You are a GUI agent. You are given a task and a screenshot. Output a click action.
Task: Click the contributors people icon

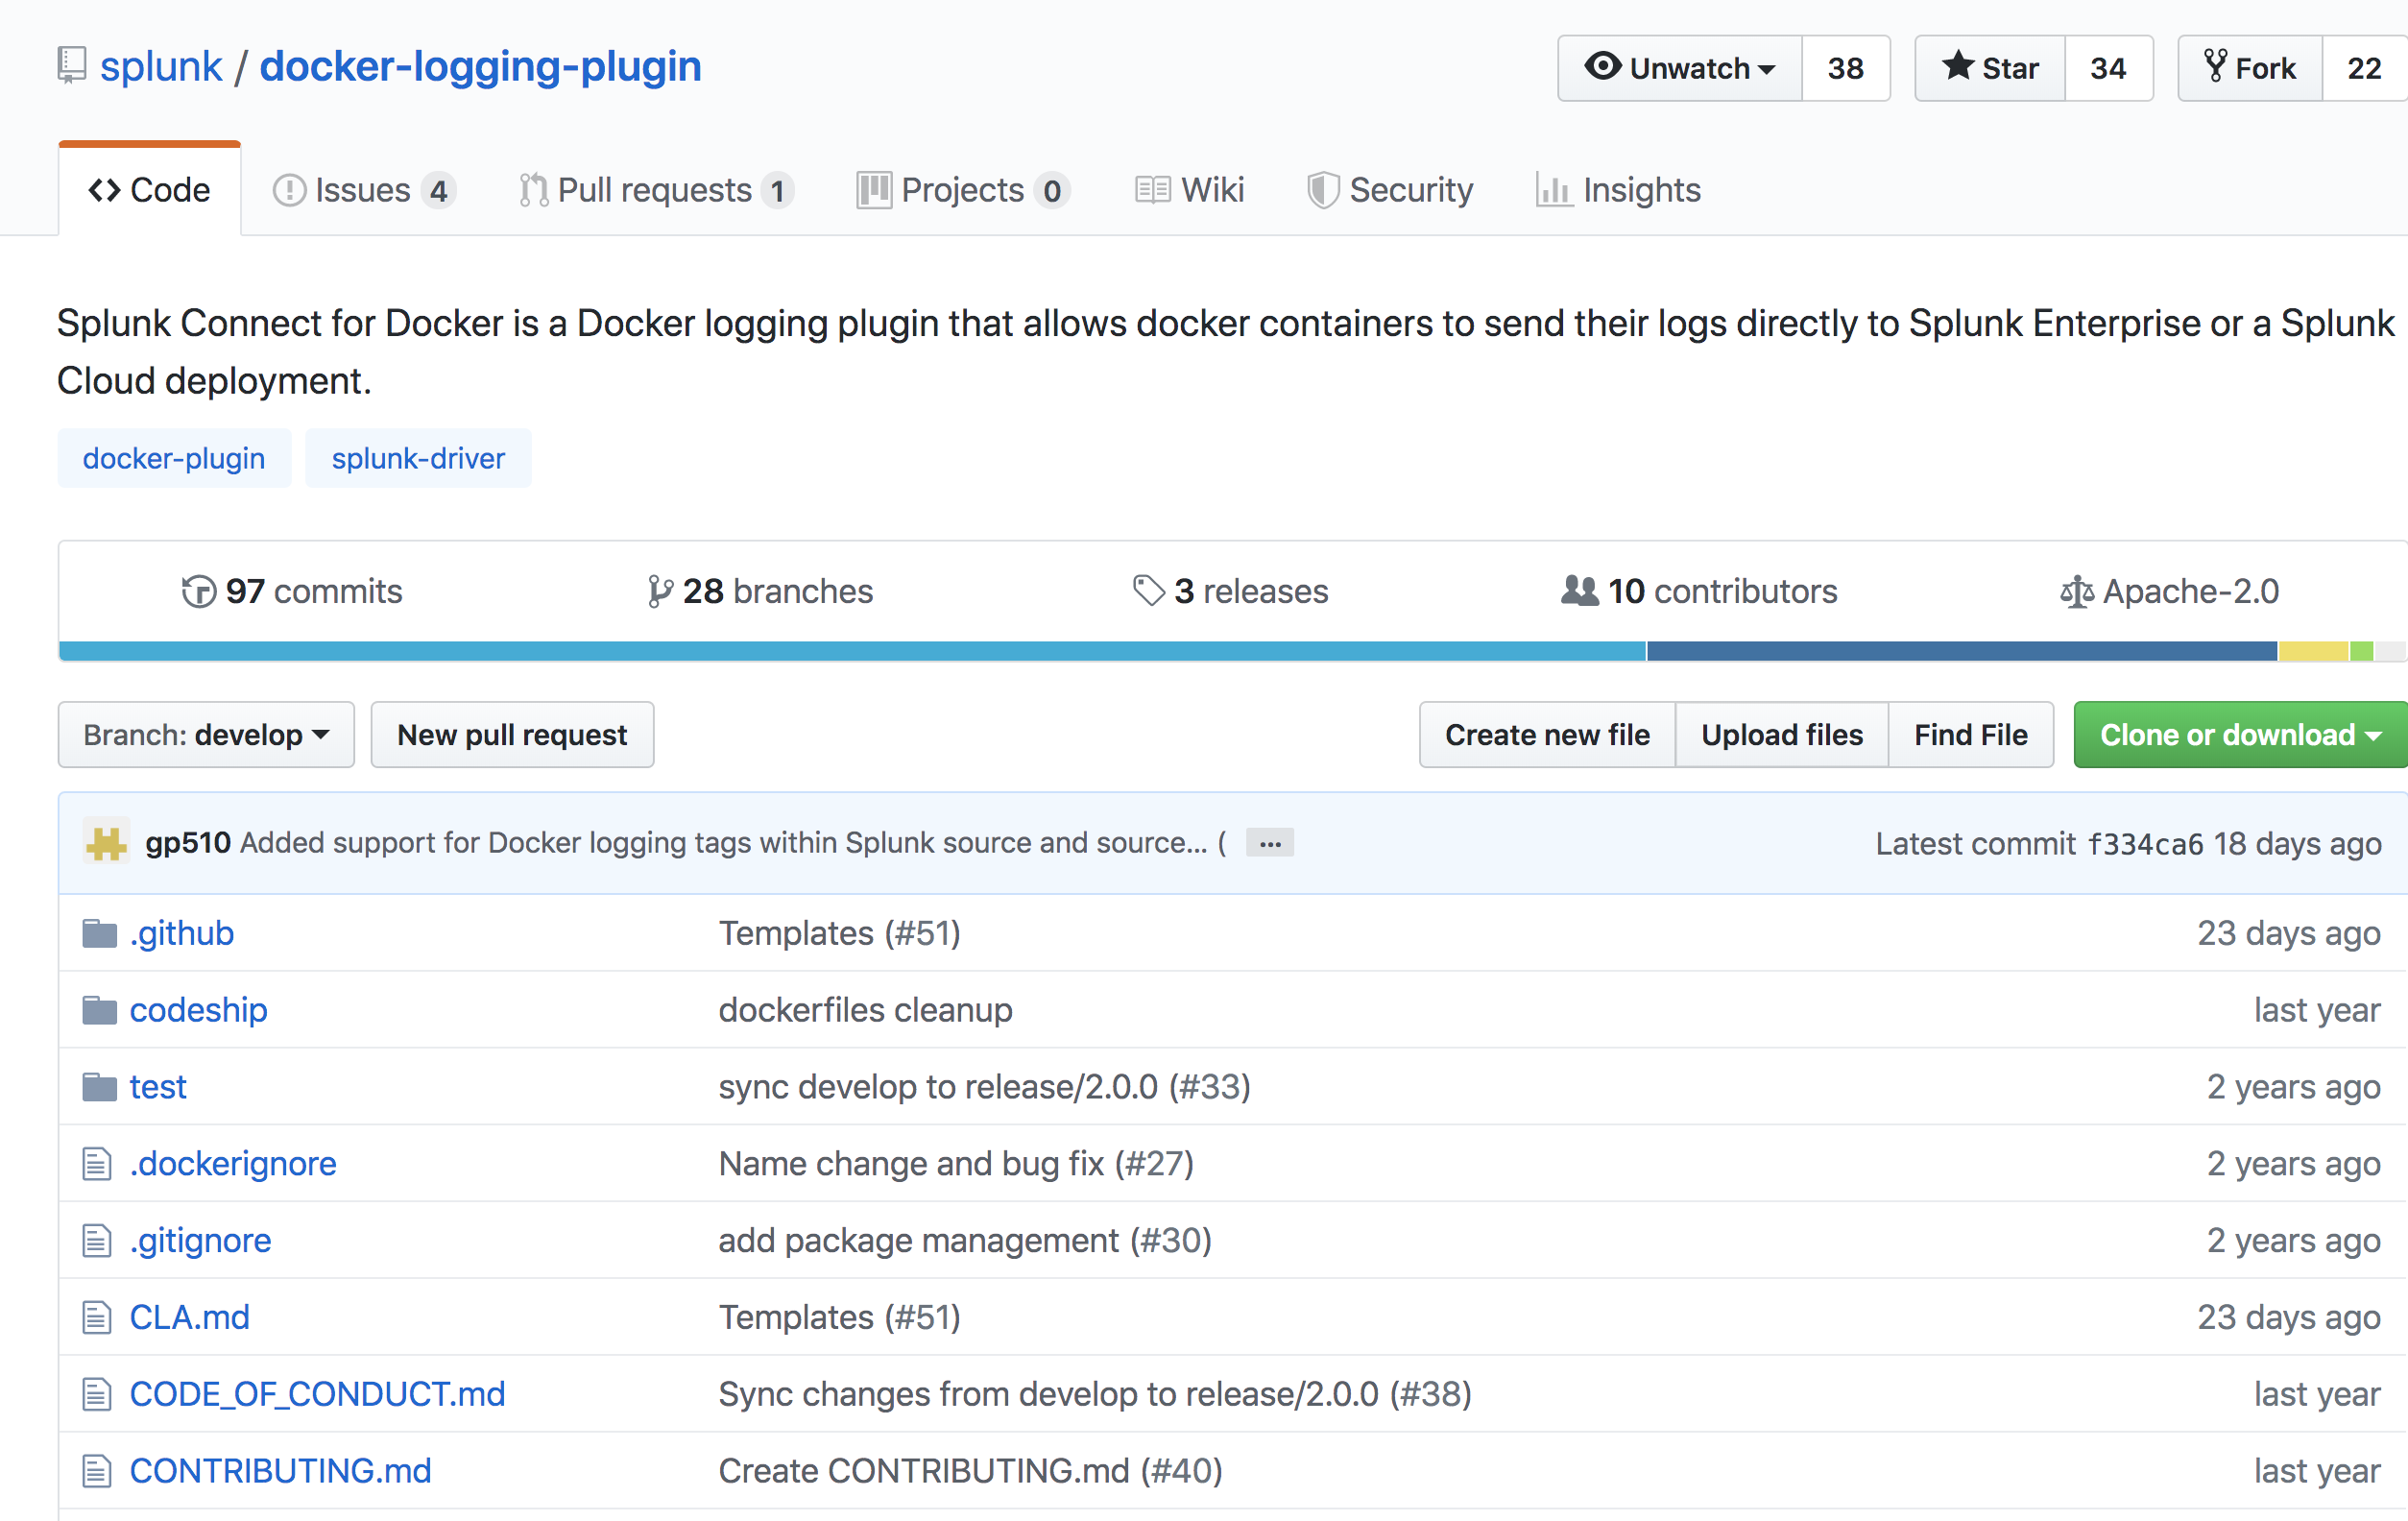[1580, 591]
